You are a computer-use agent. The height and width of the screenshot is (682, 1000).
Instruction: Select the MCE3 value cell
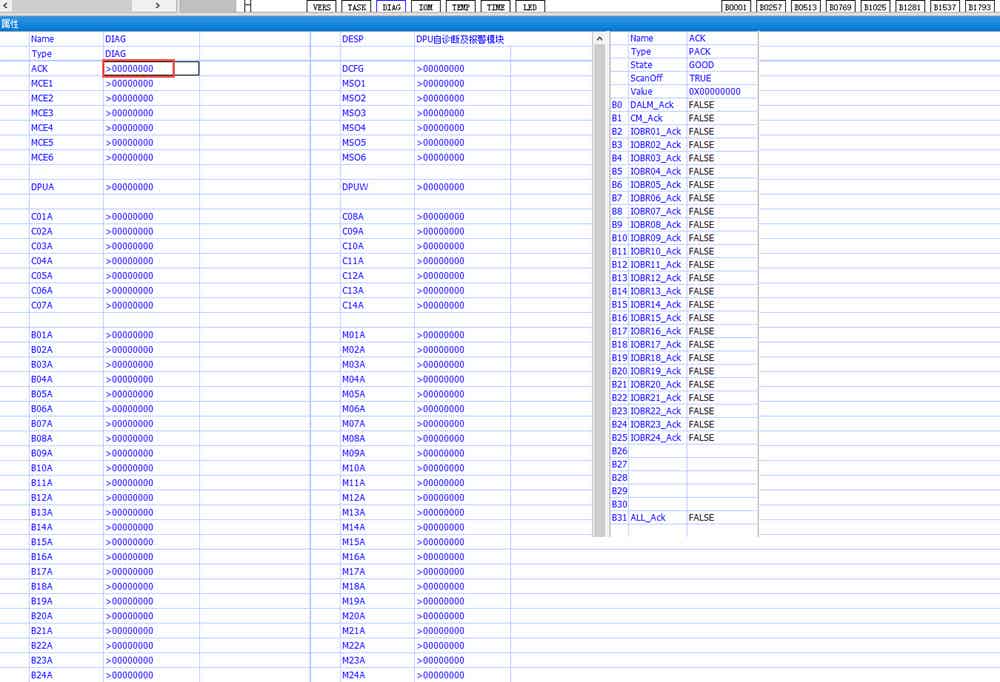(151, 113)
